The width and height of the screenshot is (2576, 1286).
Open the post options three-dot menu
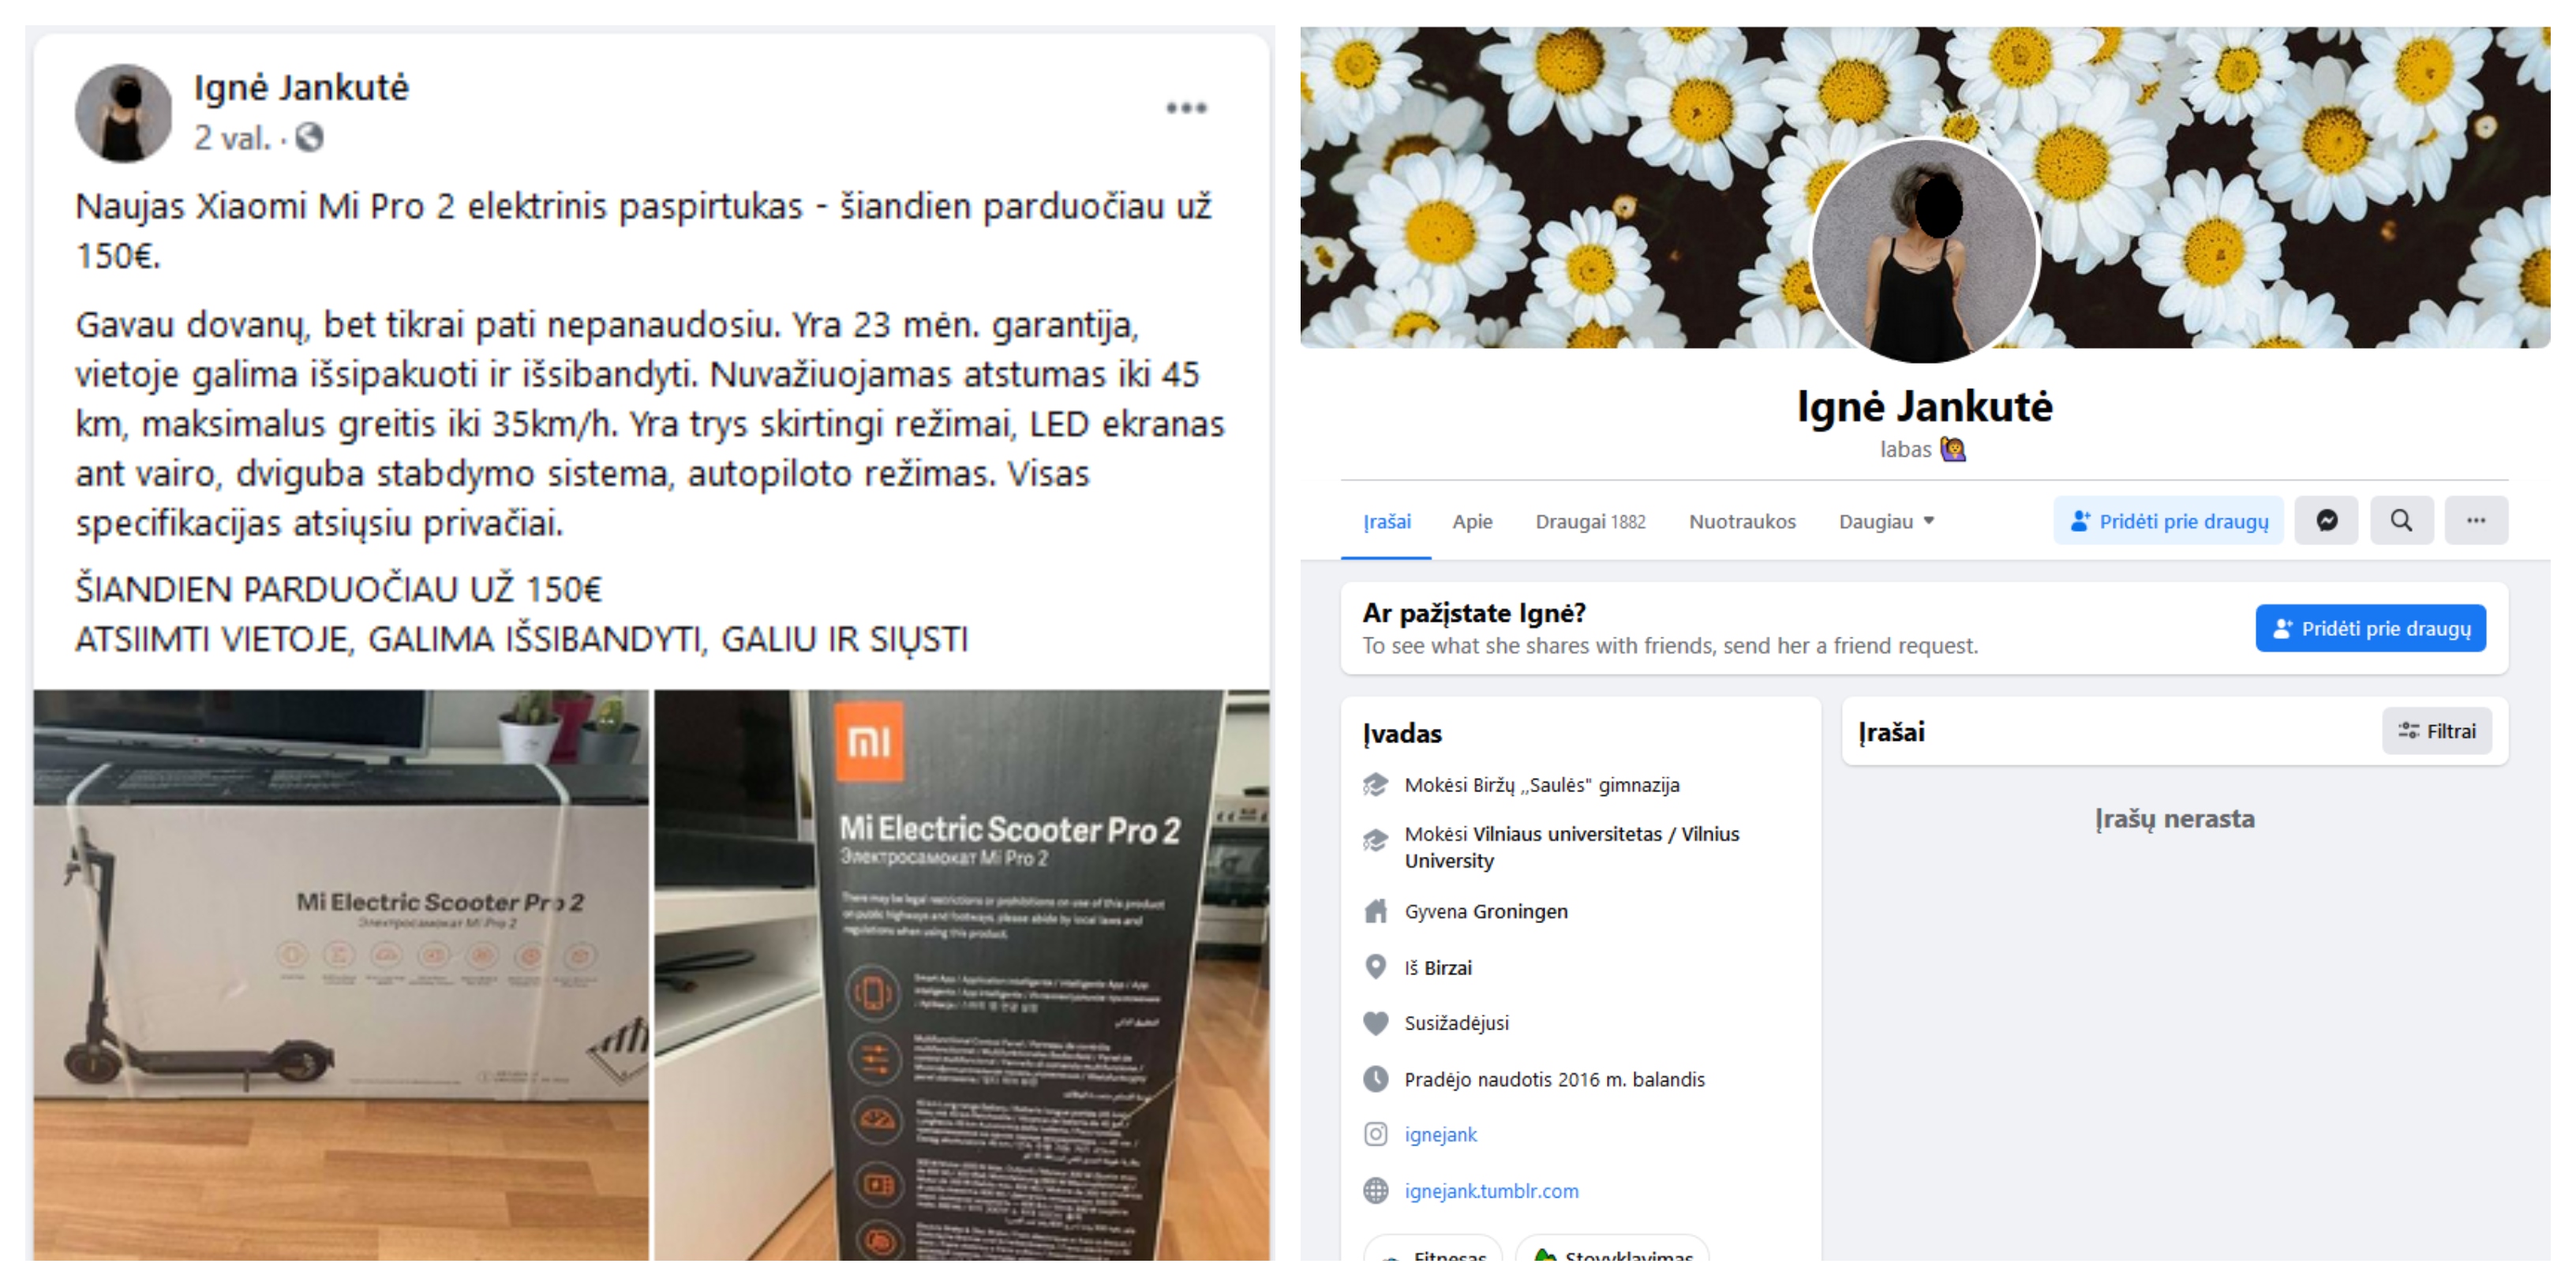1186,108
